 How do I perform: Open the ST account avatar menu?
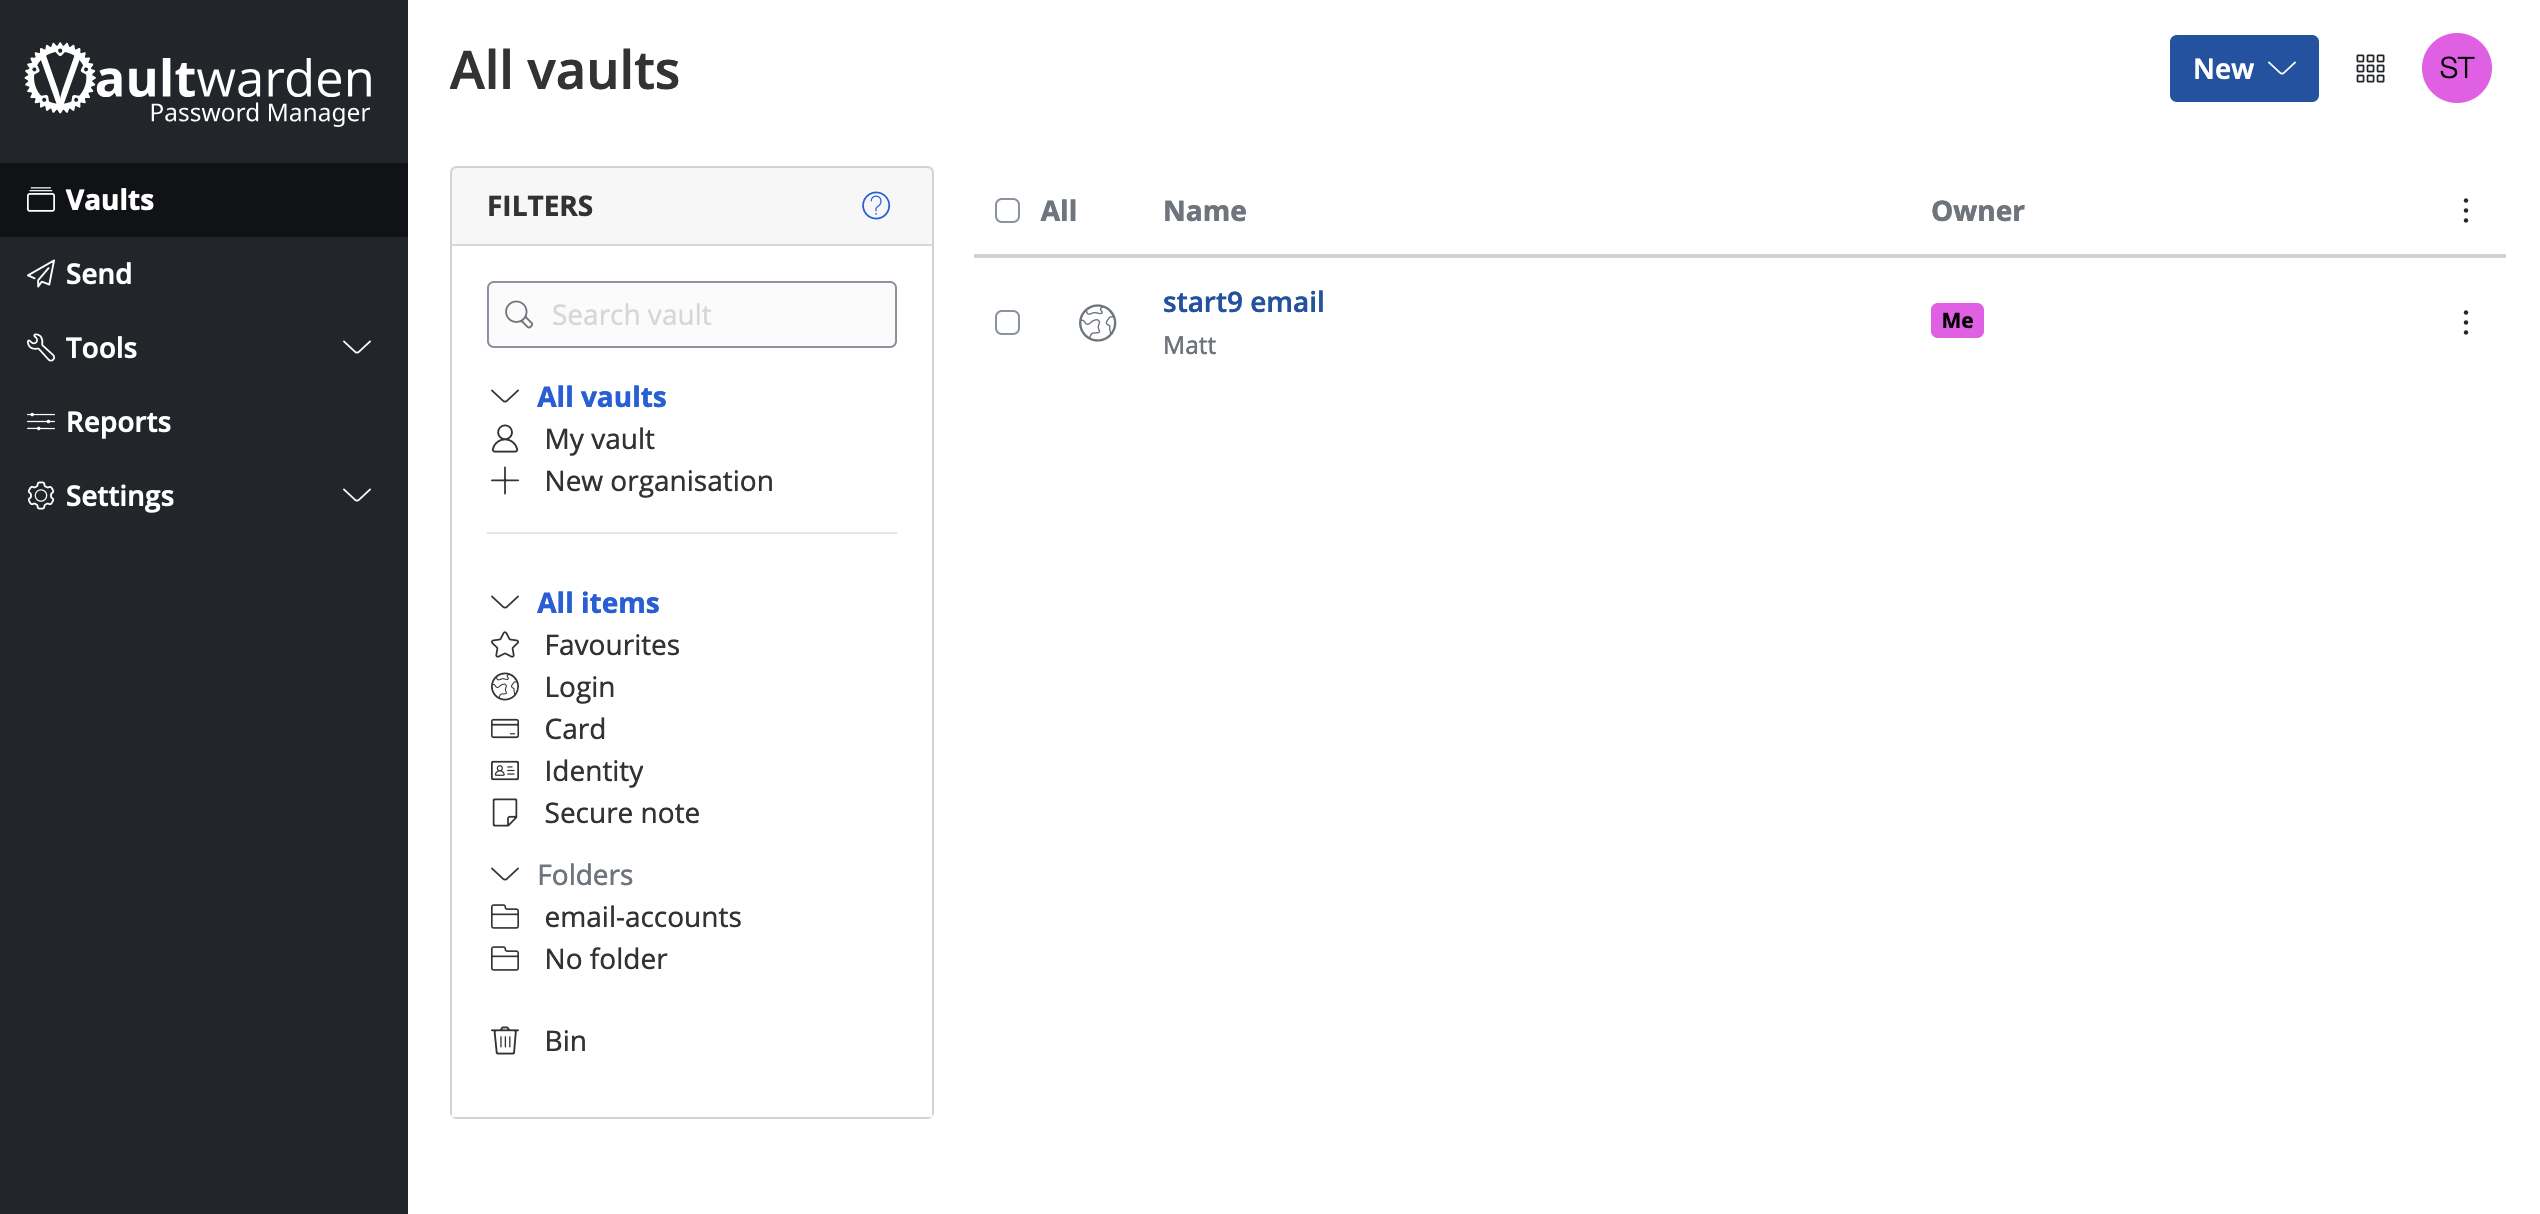point(2455,69)
